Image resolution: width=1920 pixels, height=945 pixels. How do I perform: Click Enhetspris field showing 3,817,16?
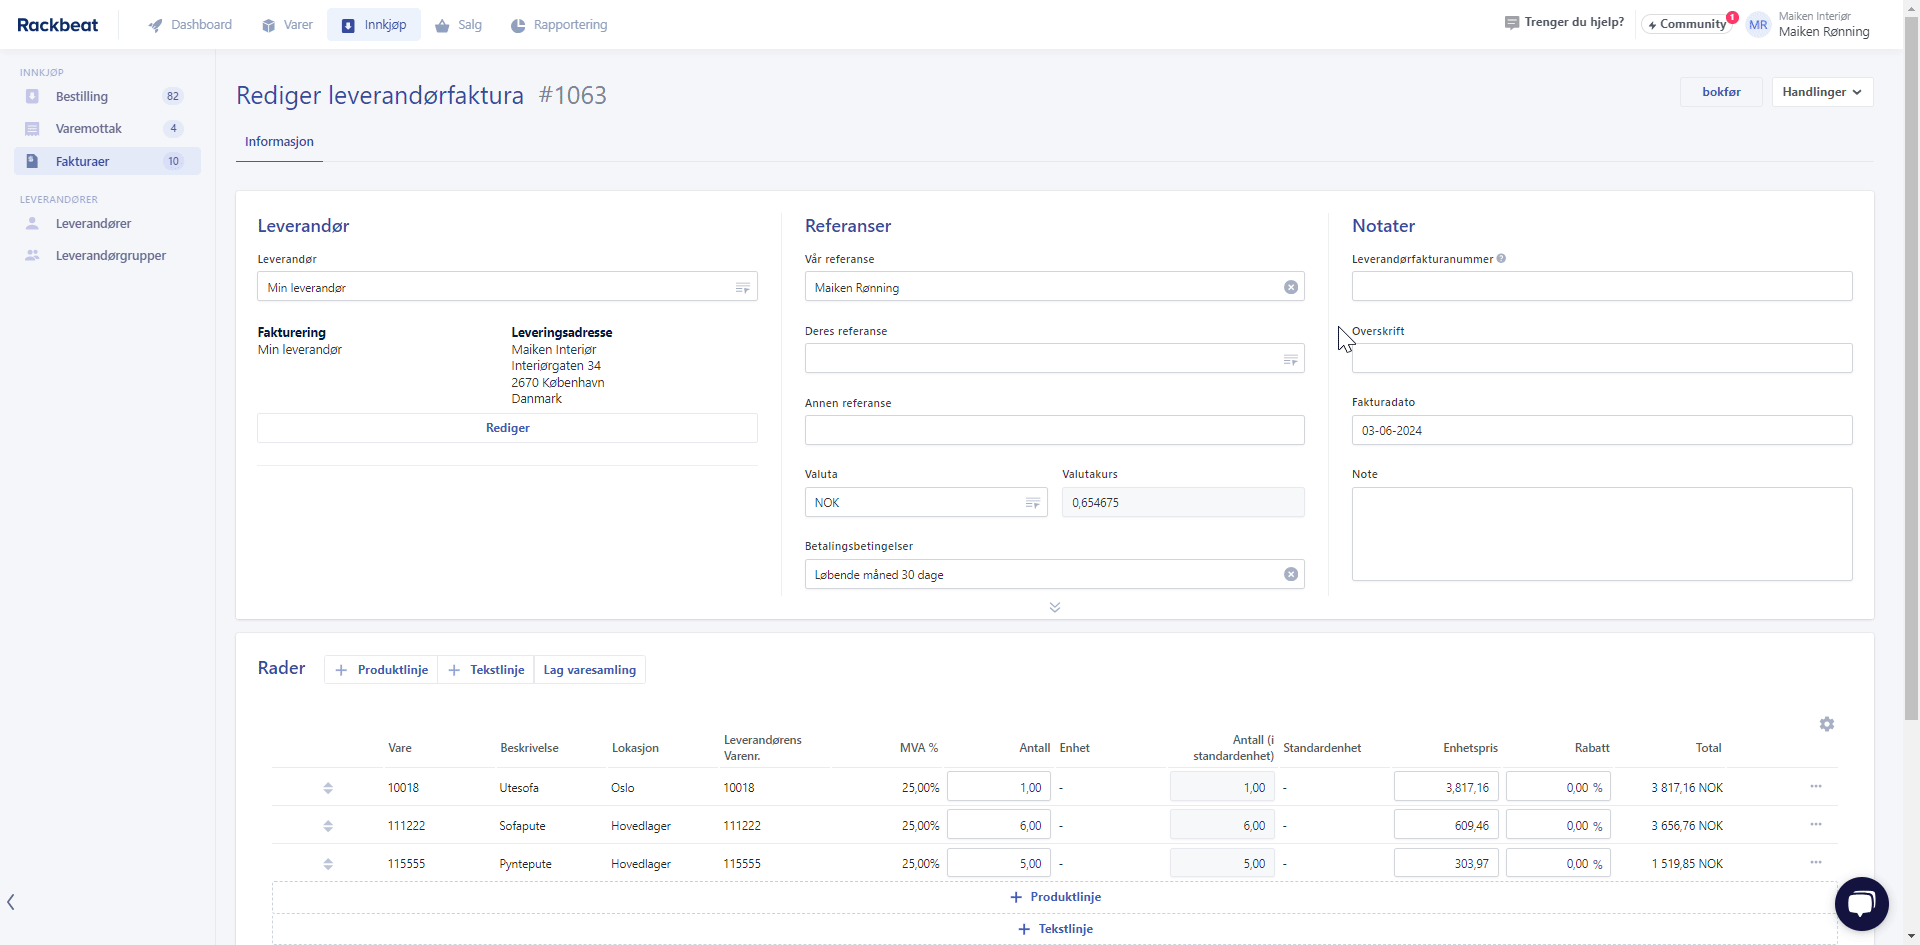(x=1446, y=787)
